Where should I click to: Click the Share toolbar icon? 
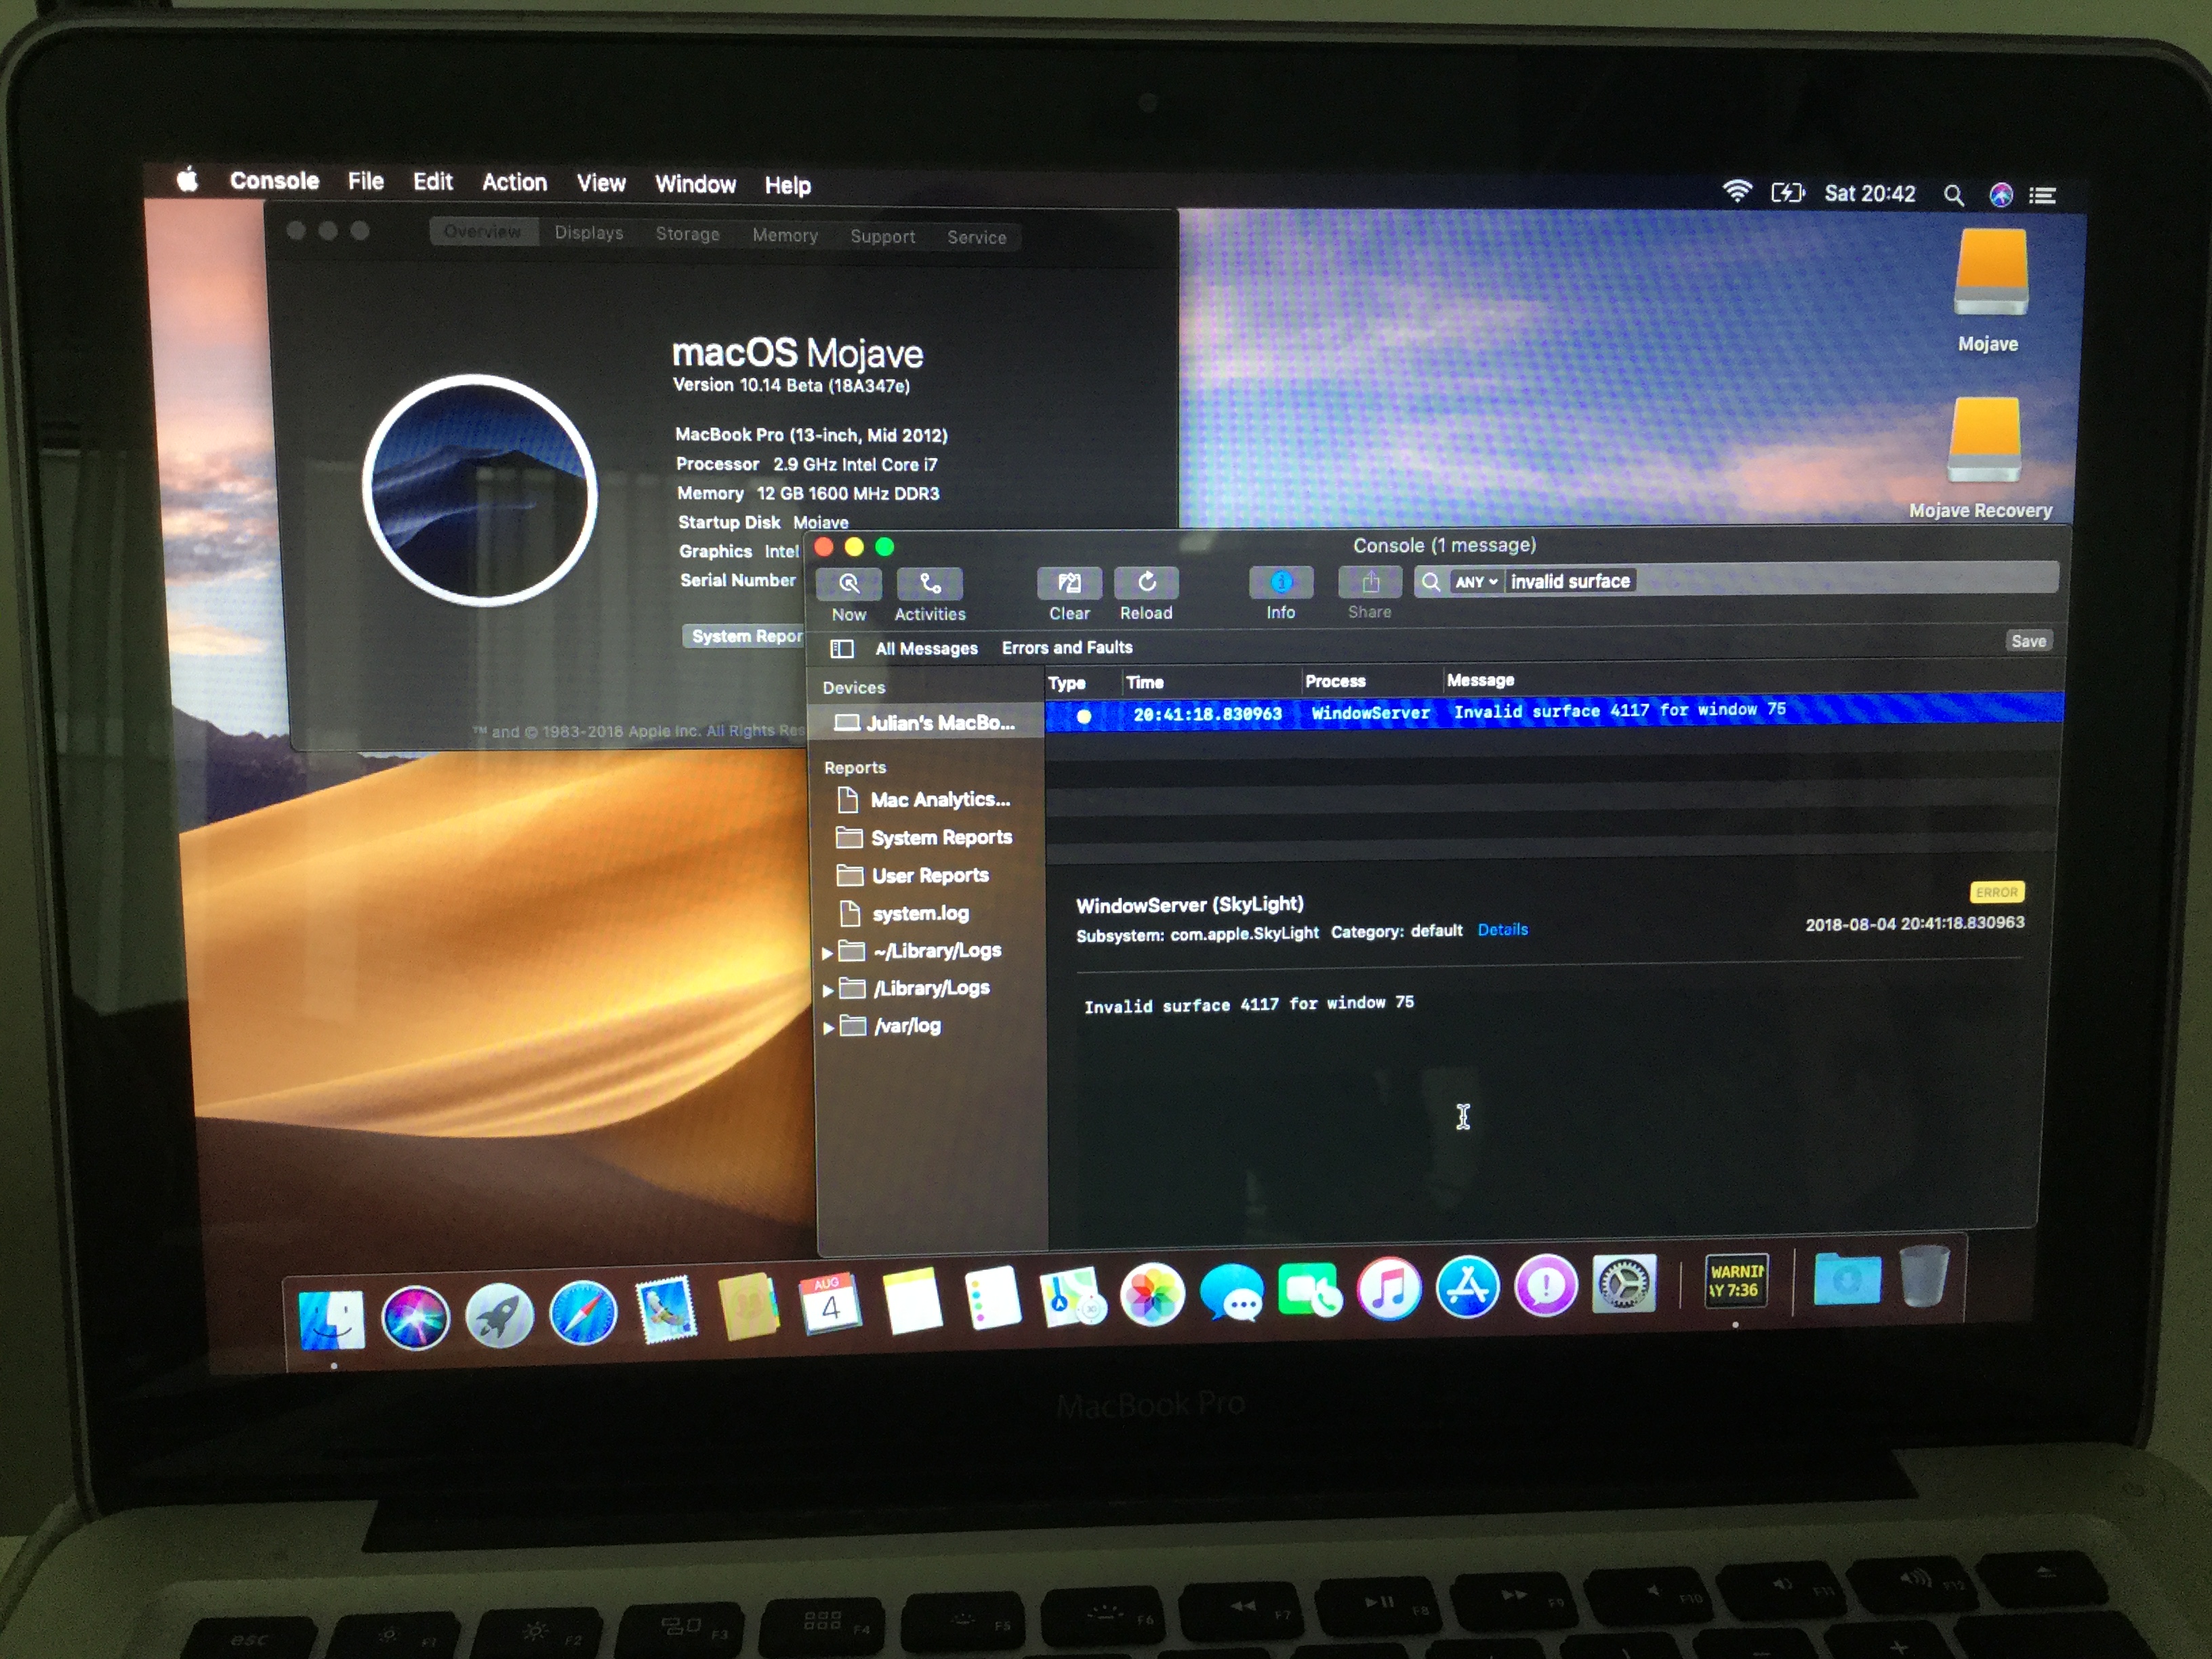click(x=1369, y=582)
